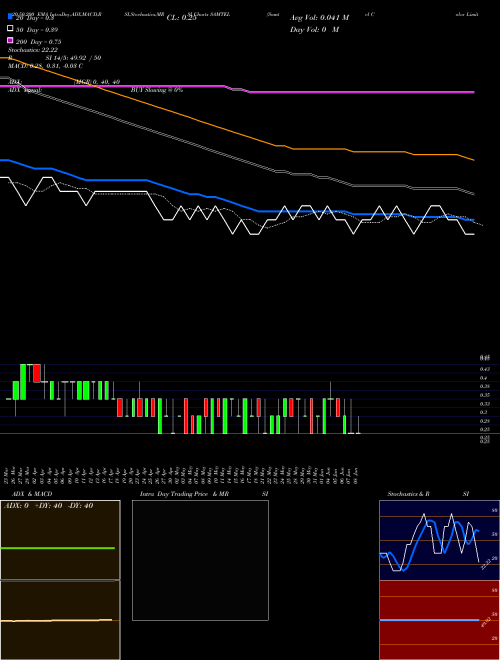
Task: Click the 'Day Vol: 0 M' text
Action: 314,29
